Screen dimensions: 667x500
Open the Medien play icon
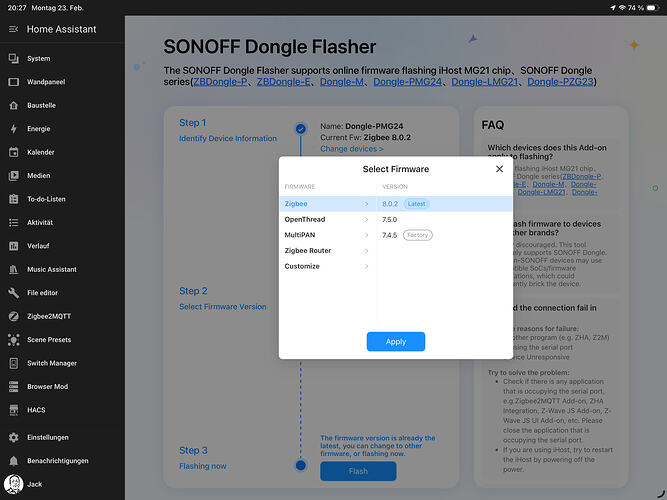point(14,175)
